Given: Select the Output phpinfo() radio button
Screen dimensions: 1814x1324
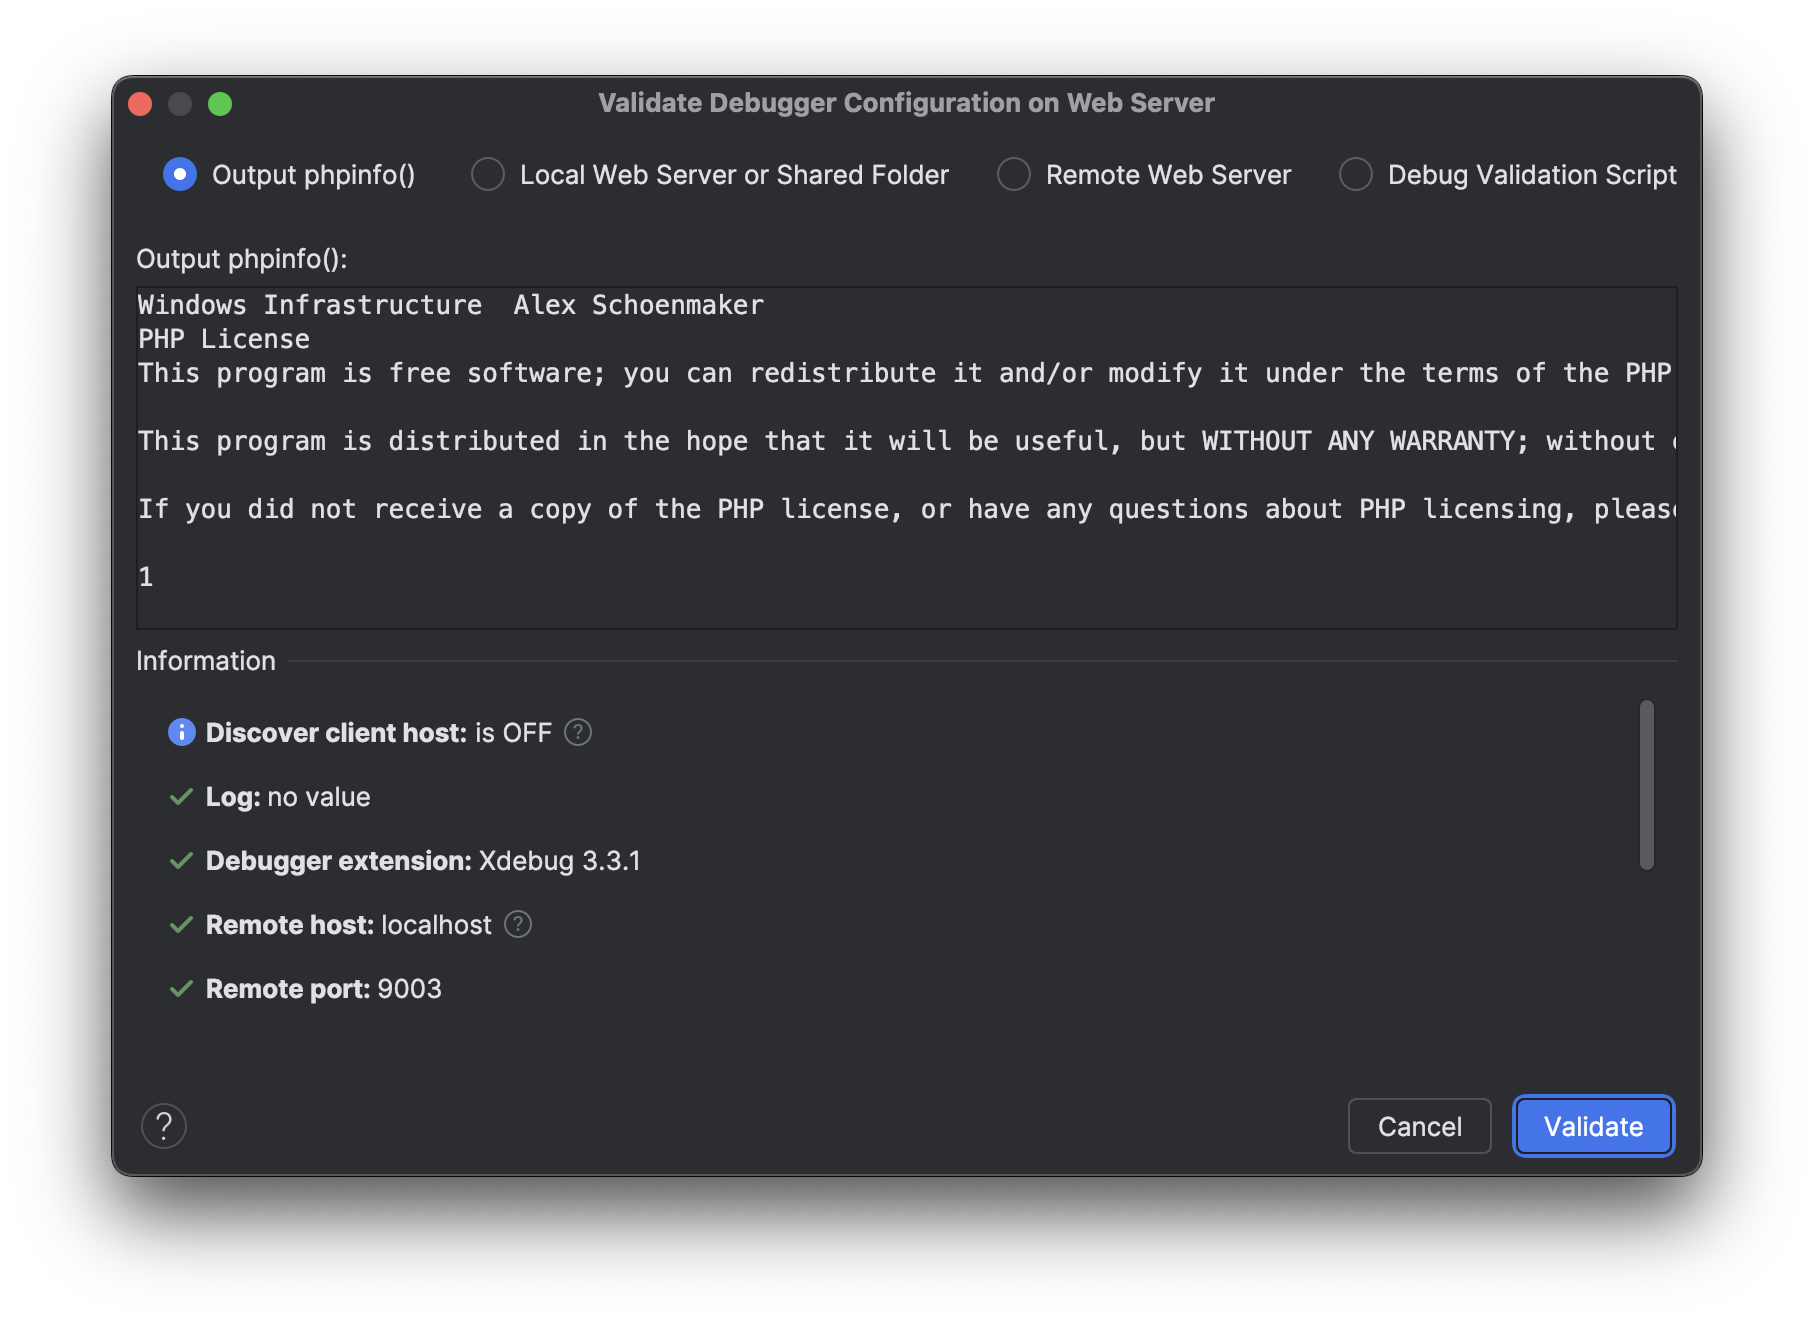Looking at the screenshot, I should 180,174.
